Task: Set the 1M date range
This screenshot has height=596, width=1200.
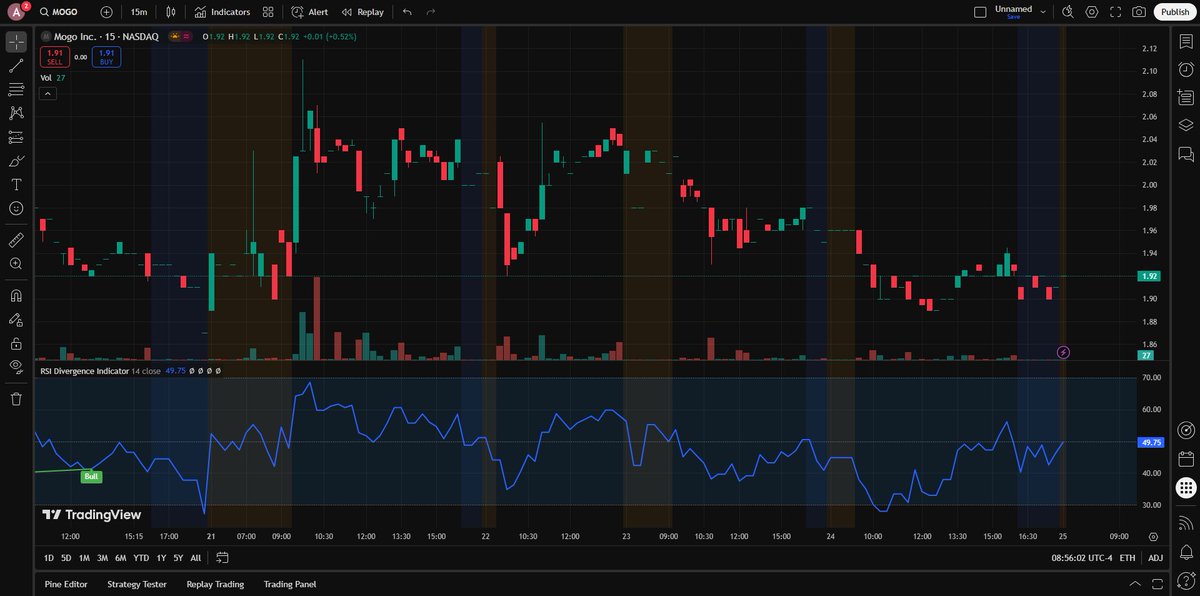Action: tap(84, 558)
